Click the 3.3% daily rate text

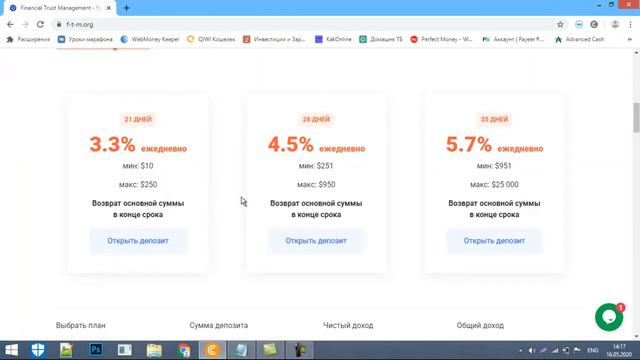click(x=138, y=144)
